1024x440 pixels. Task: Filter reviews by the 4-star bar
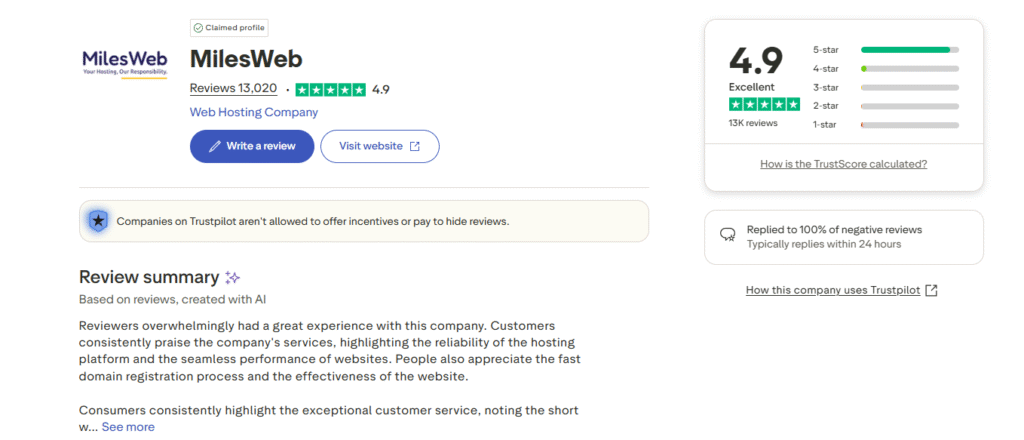[x=909, y=68]
